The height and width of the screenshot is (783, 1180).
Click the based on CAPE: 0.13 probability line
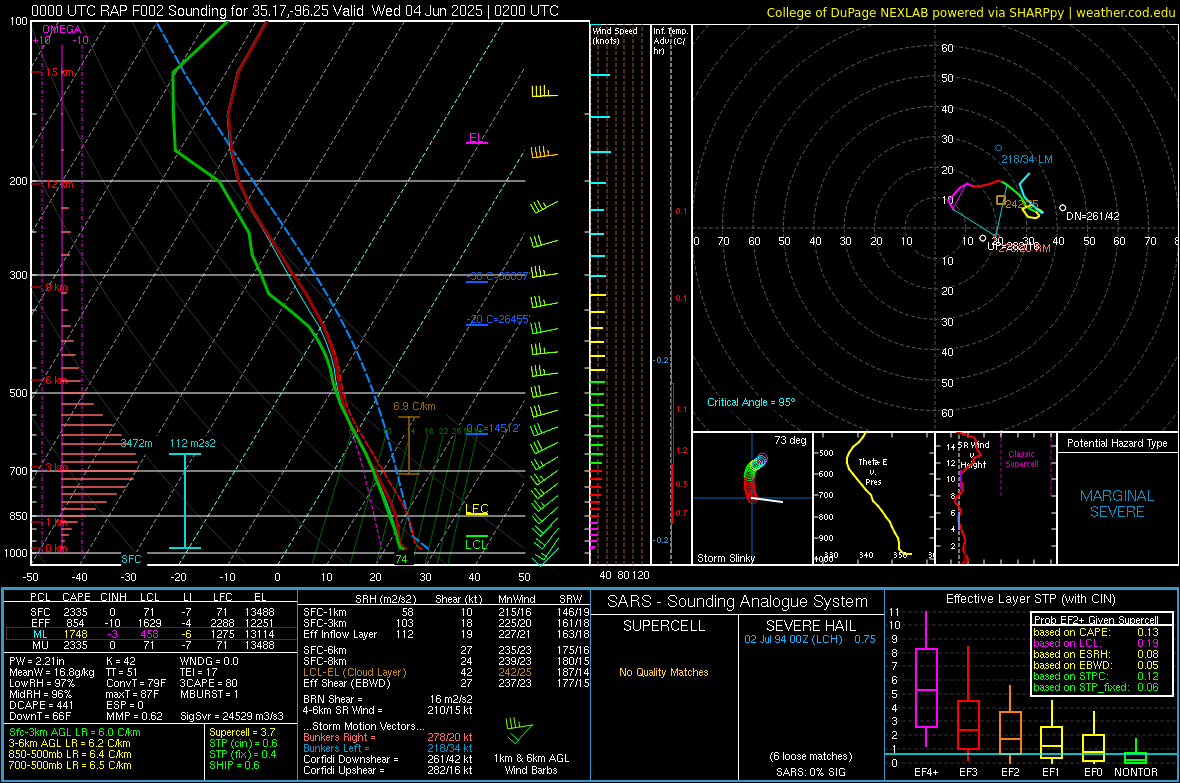click(1096, 632)
